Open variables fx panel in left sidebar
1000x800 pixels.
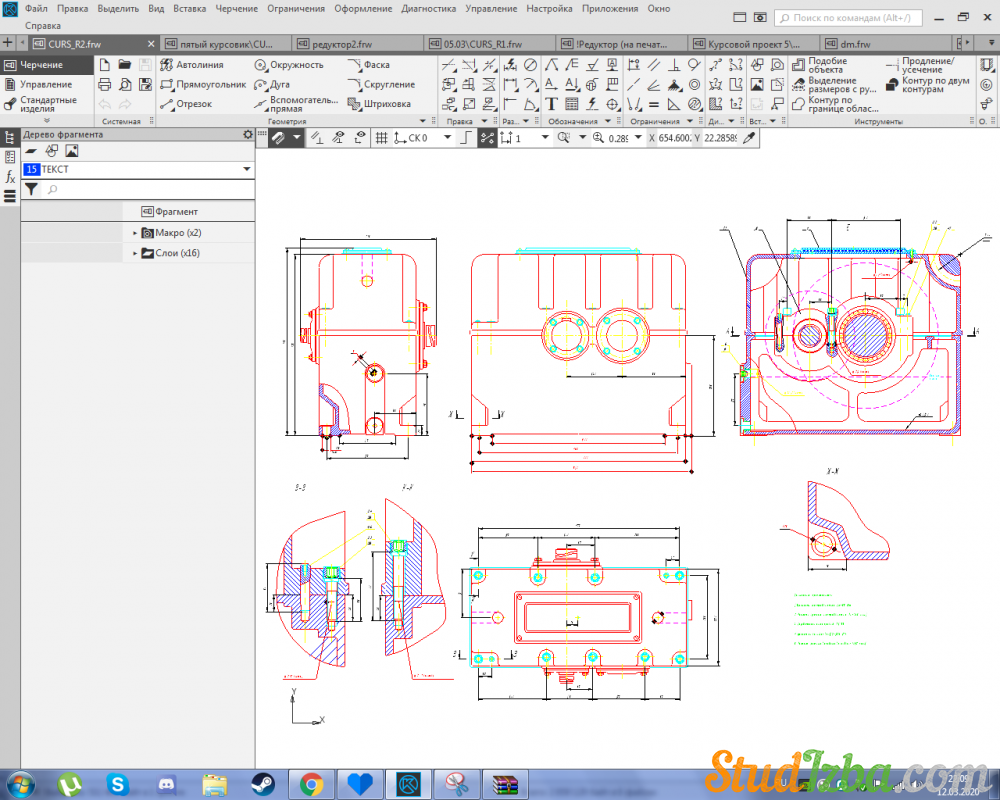[10, 177]
